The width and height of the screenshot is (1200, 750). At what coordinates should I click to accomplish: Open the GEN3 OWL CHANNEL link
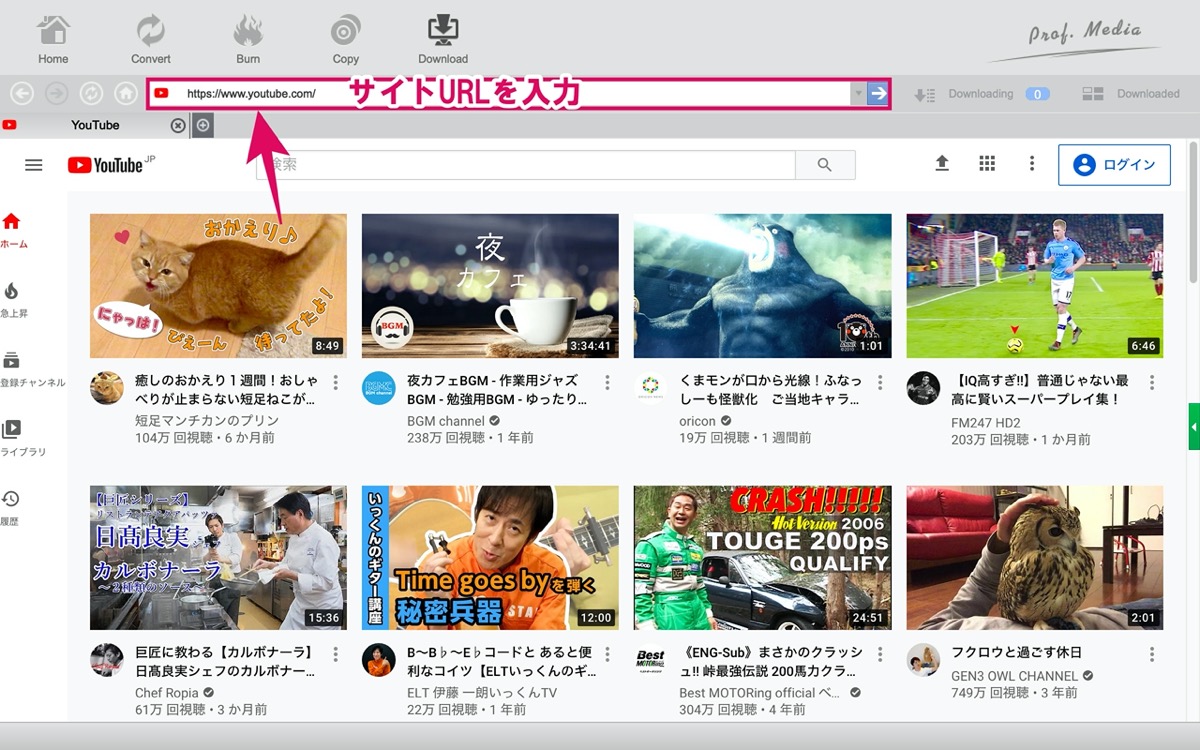(1014, 676)
